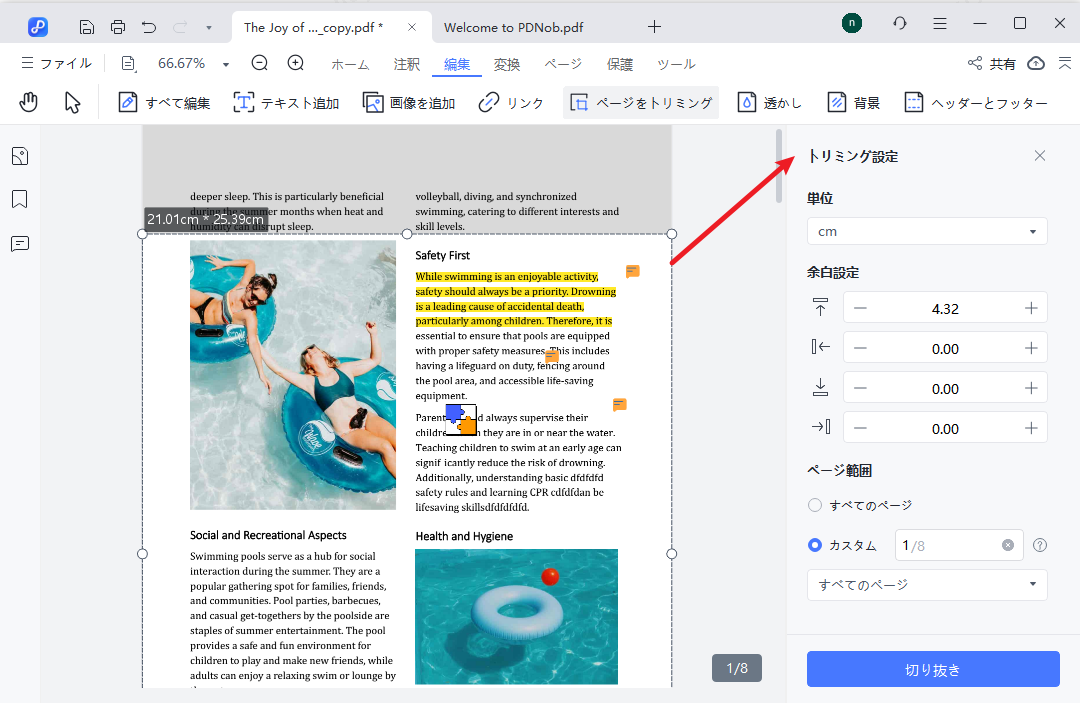
Task: Click the リンク link tool
Action: coord(511,103)
